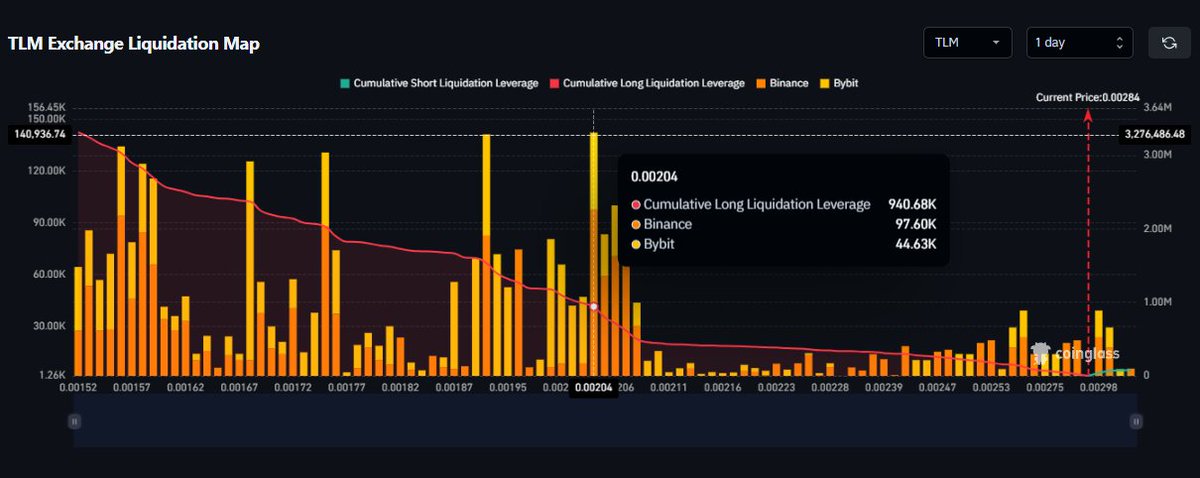Click the 120.00K left axis label
Viewport: 1200px width, 478px height.
[x=47, y=170]
